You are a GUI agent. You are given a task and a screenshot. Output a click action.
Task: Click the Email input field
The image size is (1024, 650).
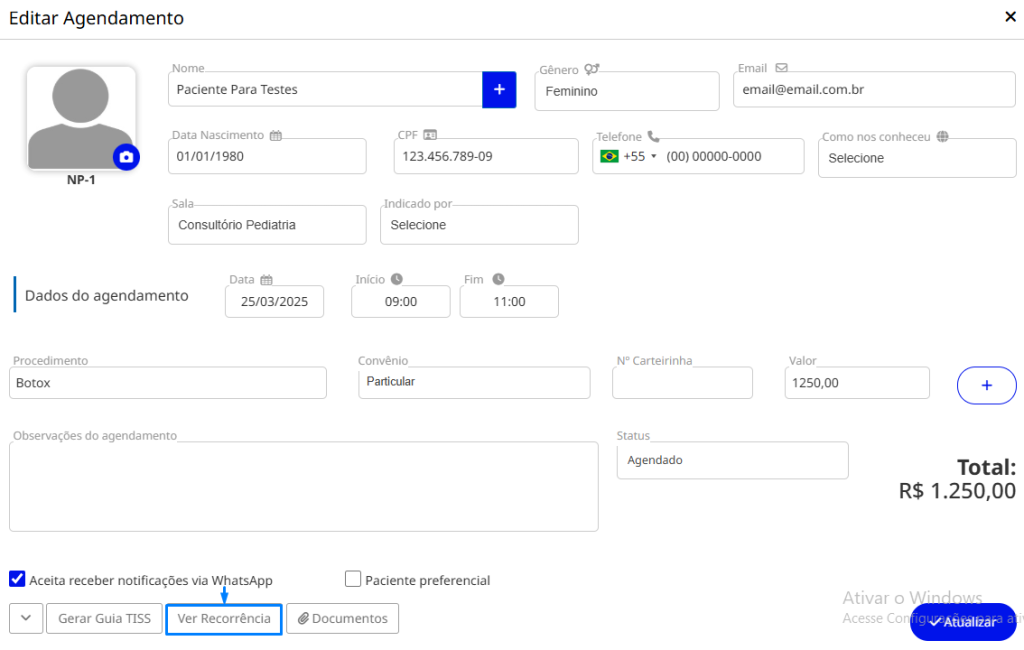874,89
